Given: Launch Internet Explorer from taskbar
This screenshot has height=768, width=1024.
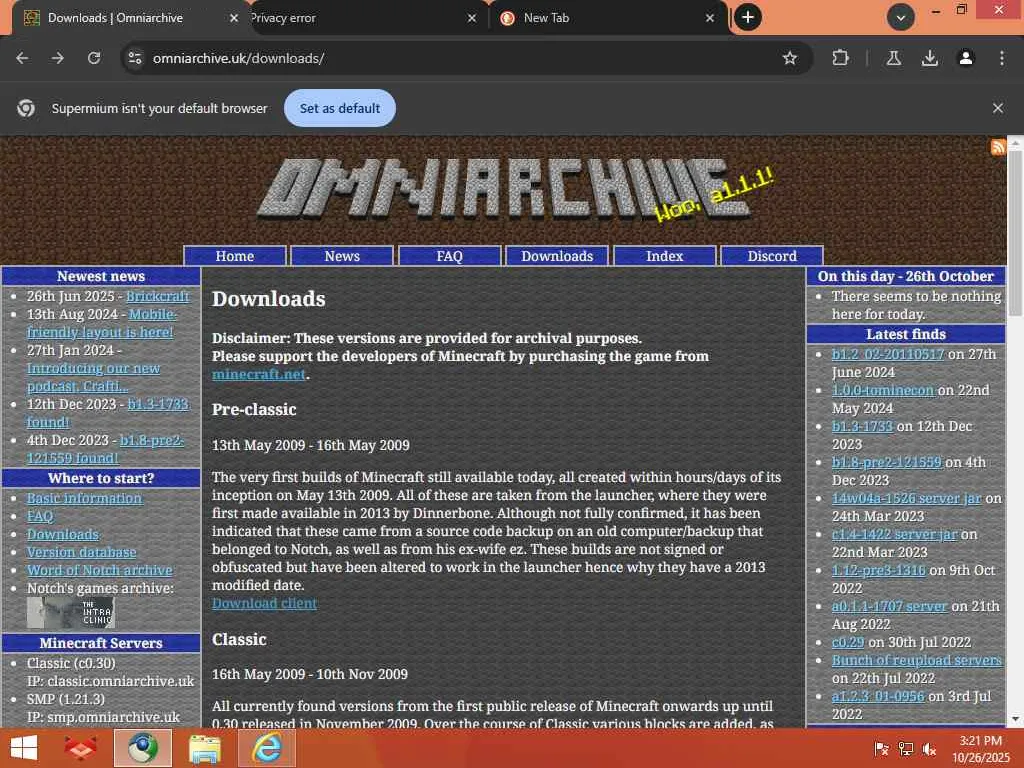Looking at the screenshot, I should click(266, 748).
